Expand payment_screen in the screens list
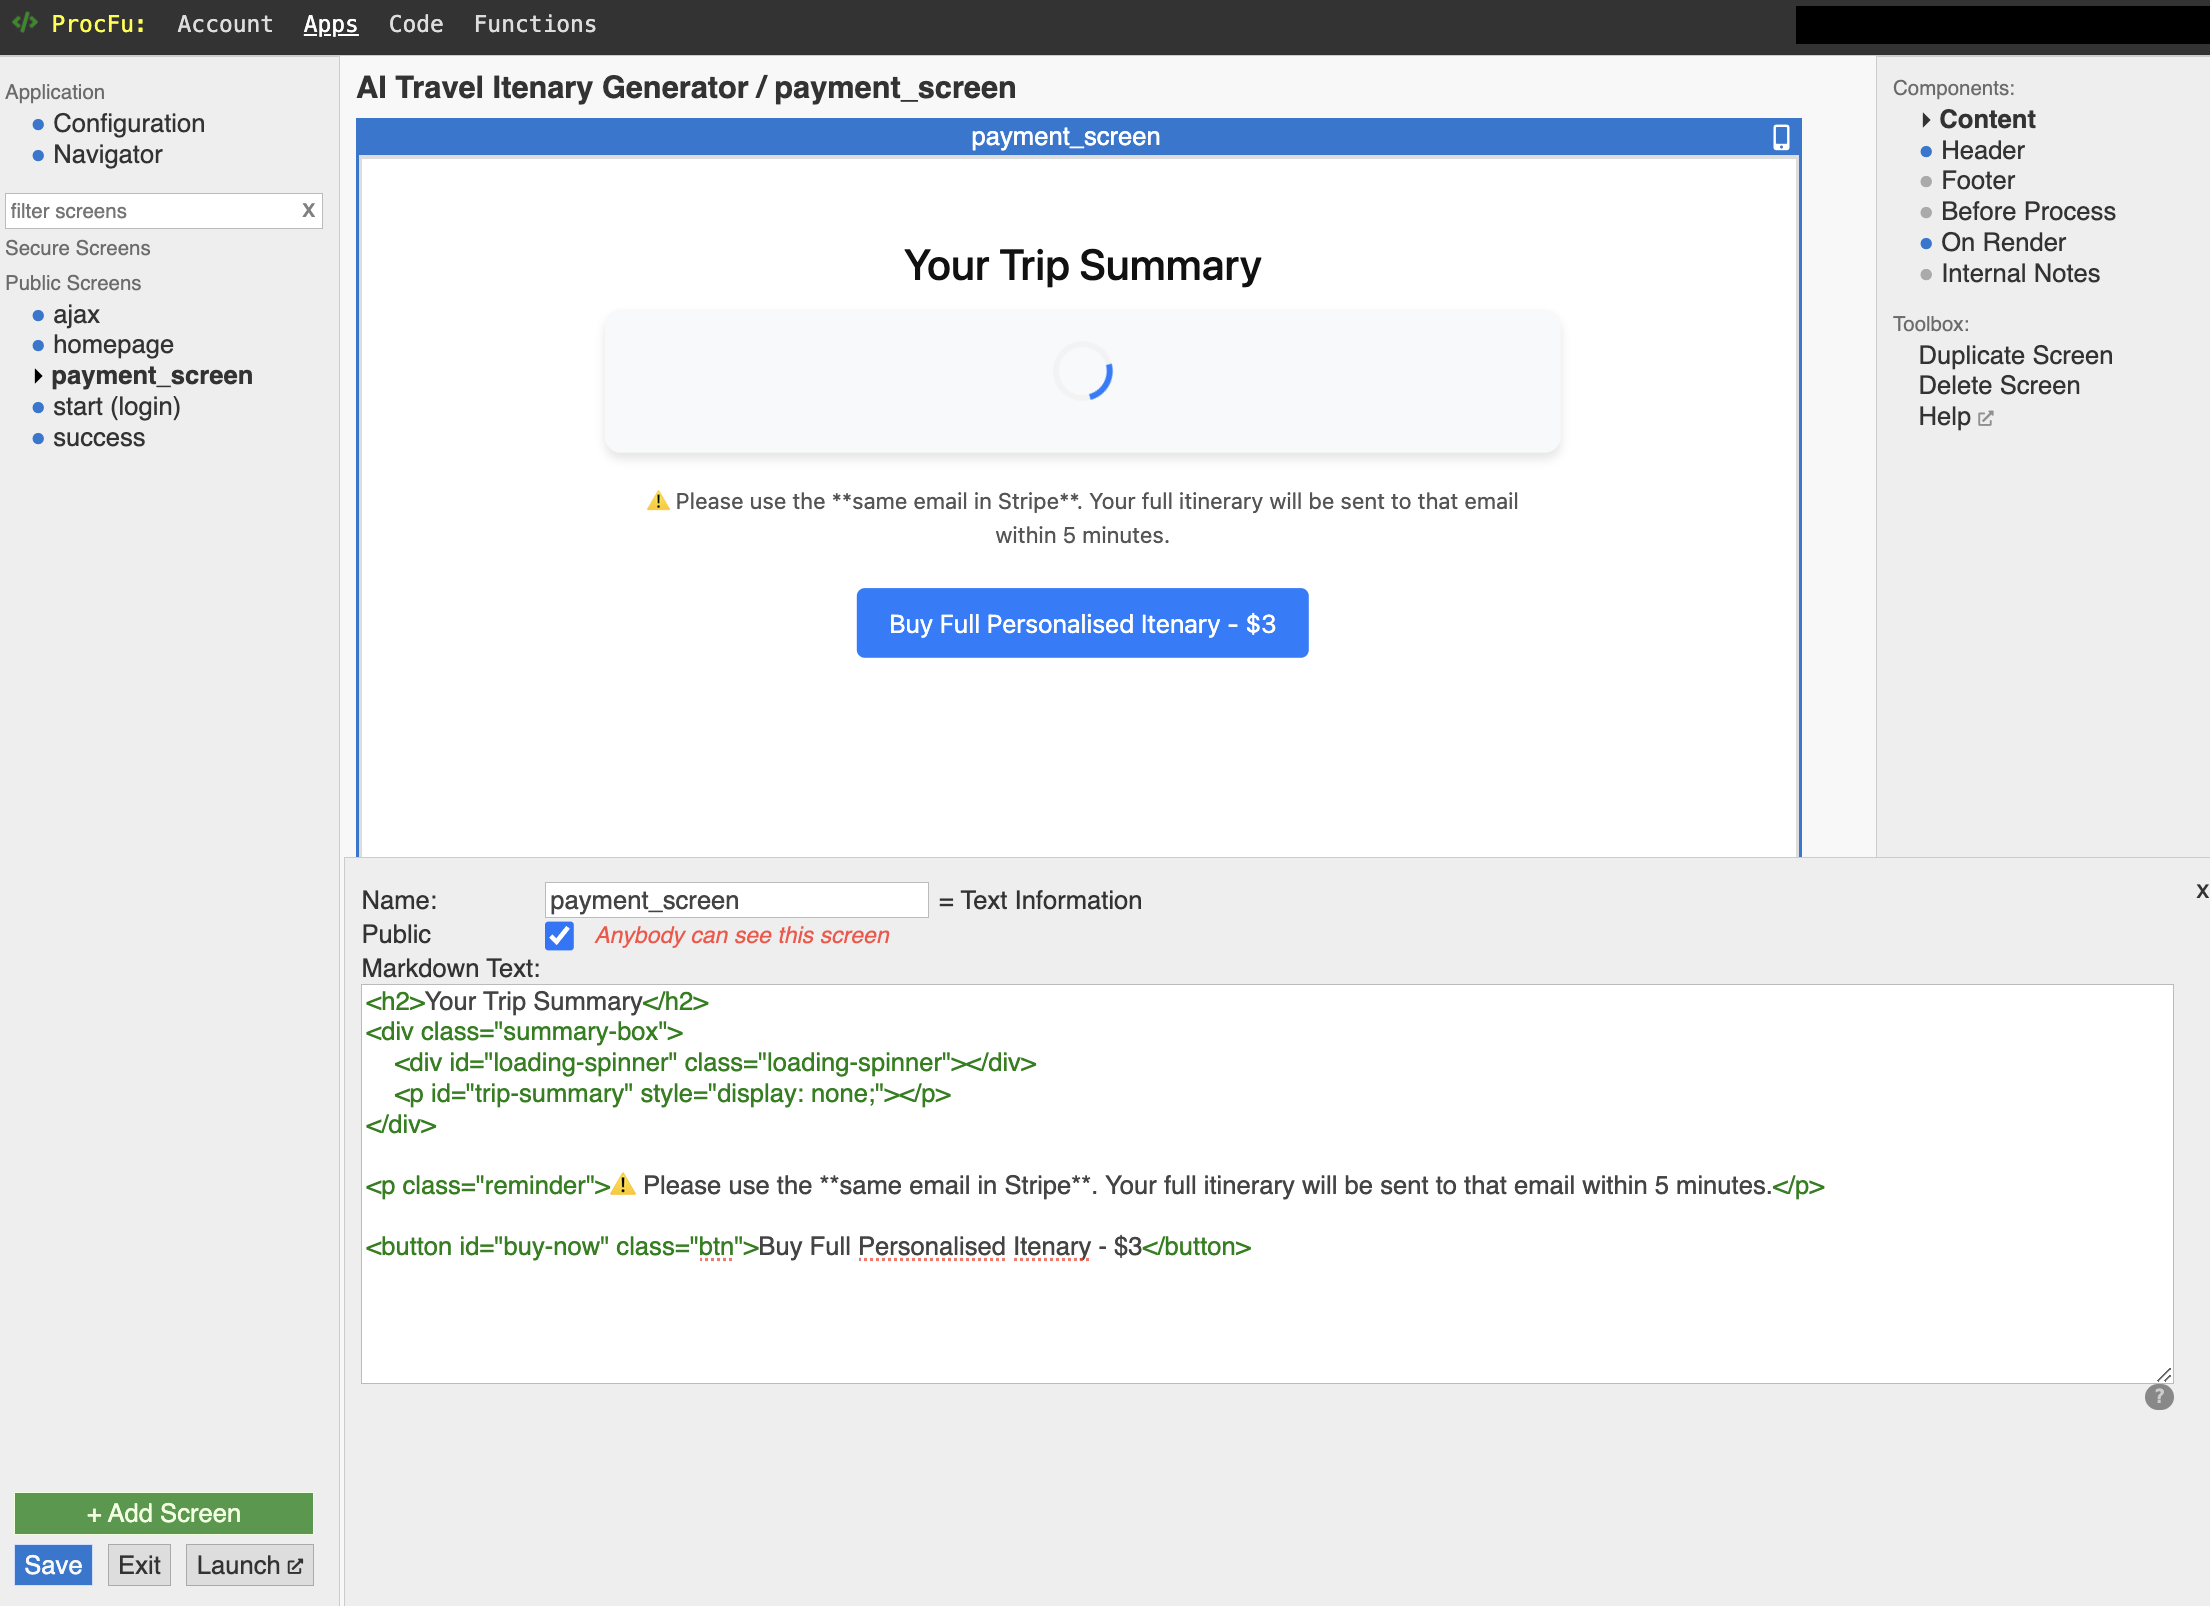Image resolution: width=2210 pixels, height=1606 pixels. coord(38,377)
